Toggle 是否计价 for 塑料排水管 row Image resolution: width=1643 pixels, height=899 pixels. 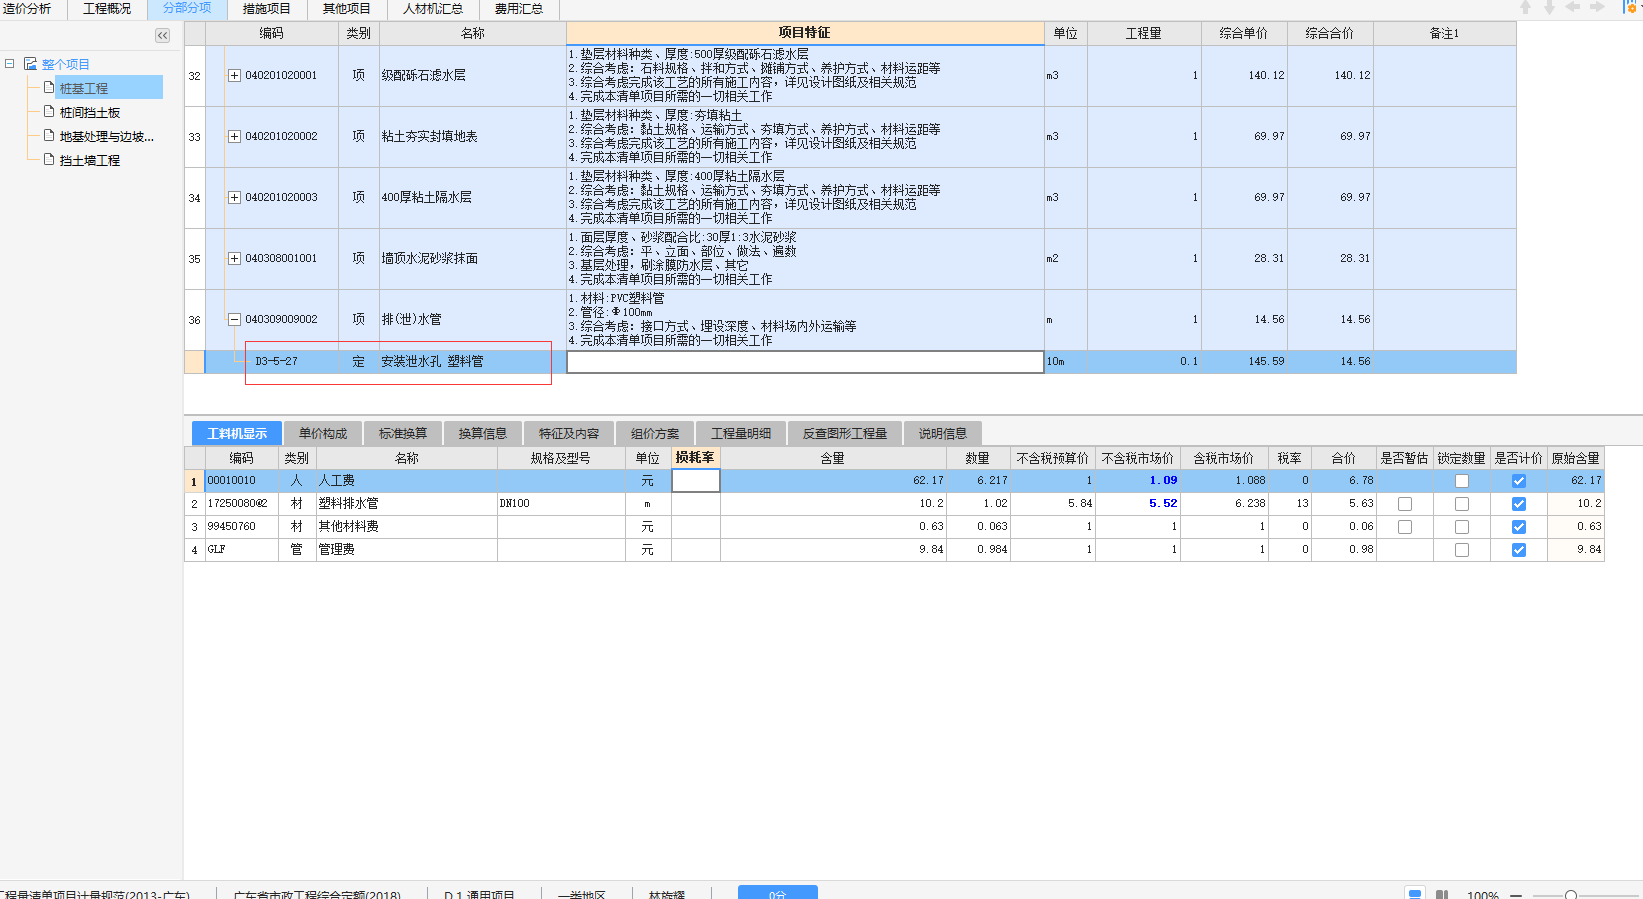point(1519,504)
